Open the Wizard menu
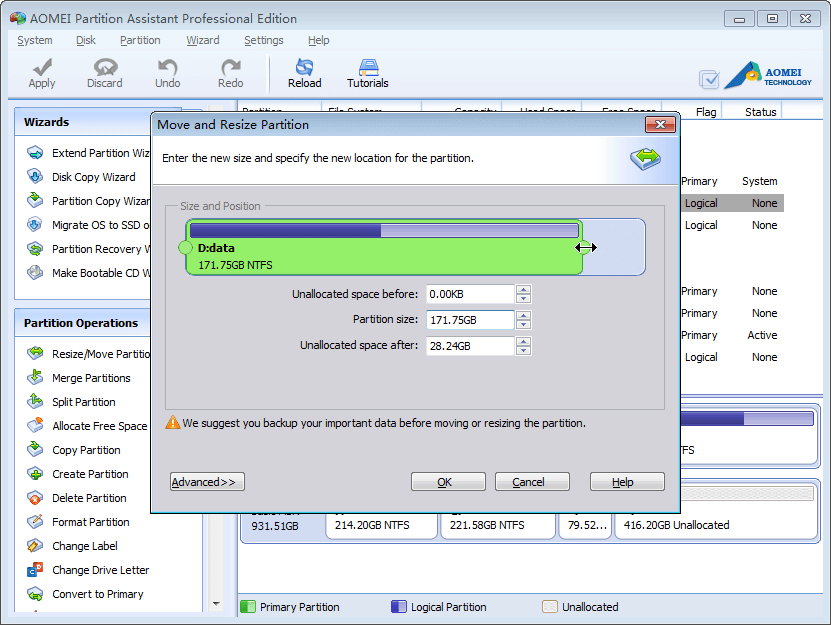The width and height of the screenshot is (831, 625). coord(203,40)
